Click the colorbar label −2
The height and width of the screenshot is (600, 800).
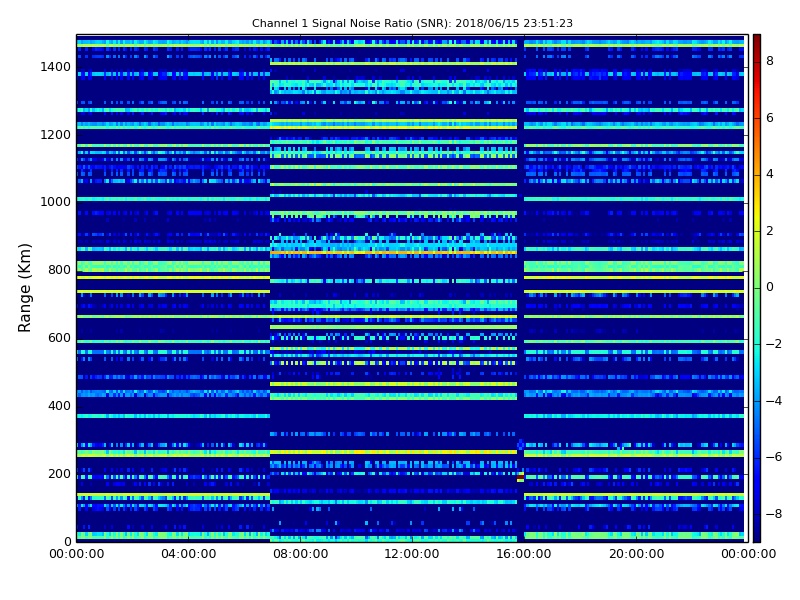[774, 344]
